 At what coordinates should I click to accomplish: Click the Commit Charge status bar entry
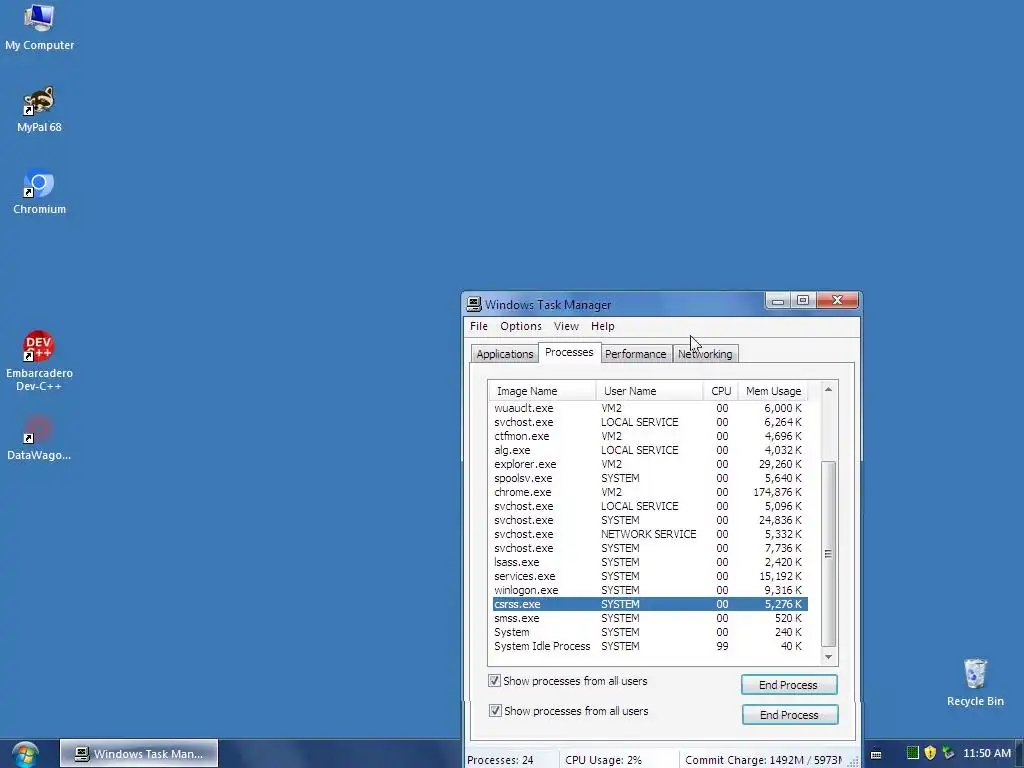point(763,760)
